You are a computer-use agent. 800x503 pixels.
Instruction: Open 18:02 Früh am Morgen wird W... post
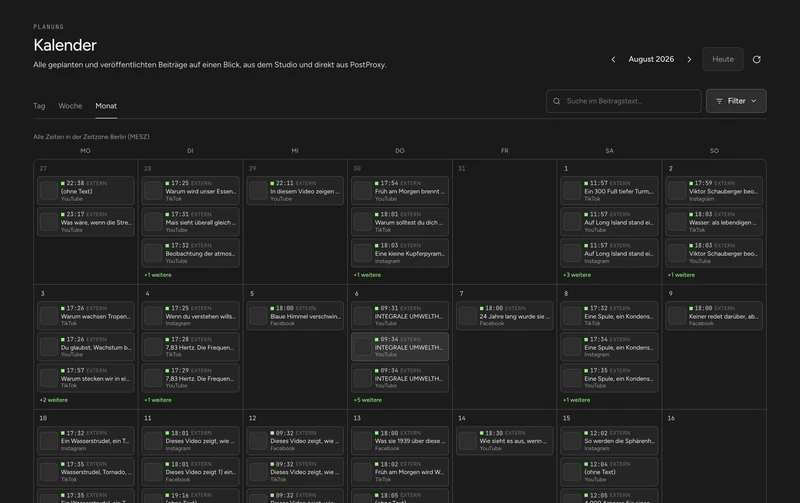pyautogui.click(x=400, y=472)
